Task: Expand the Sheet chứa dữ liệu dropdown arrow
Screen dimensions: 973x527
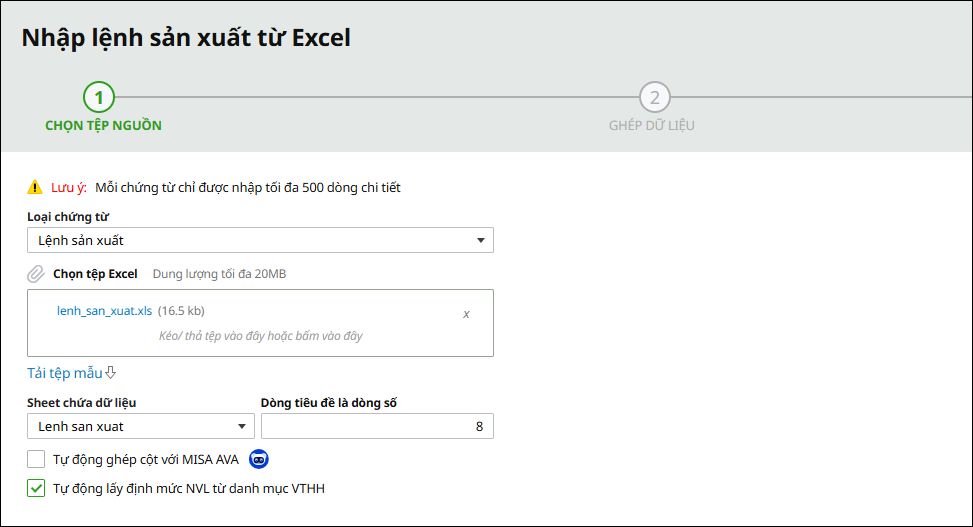Action: (x=241, y=426)
